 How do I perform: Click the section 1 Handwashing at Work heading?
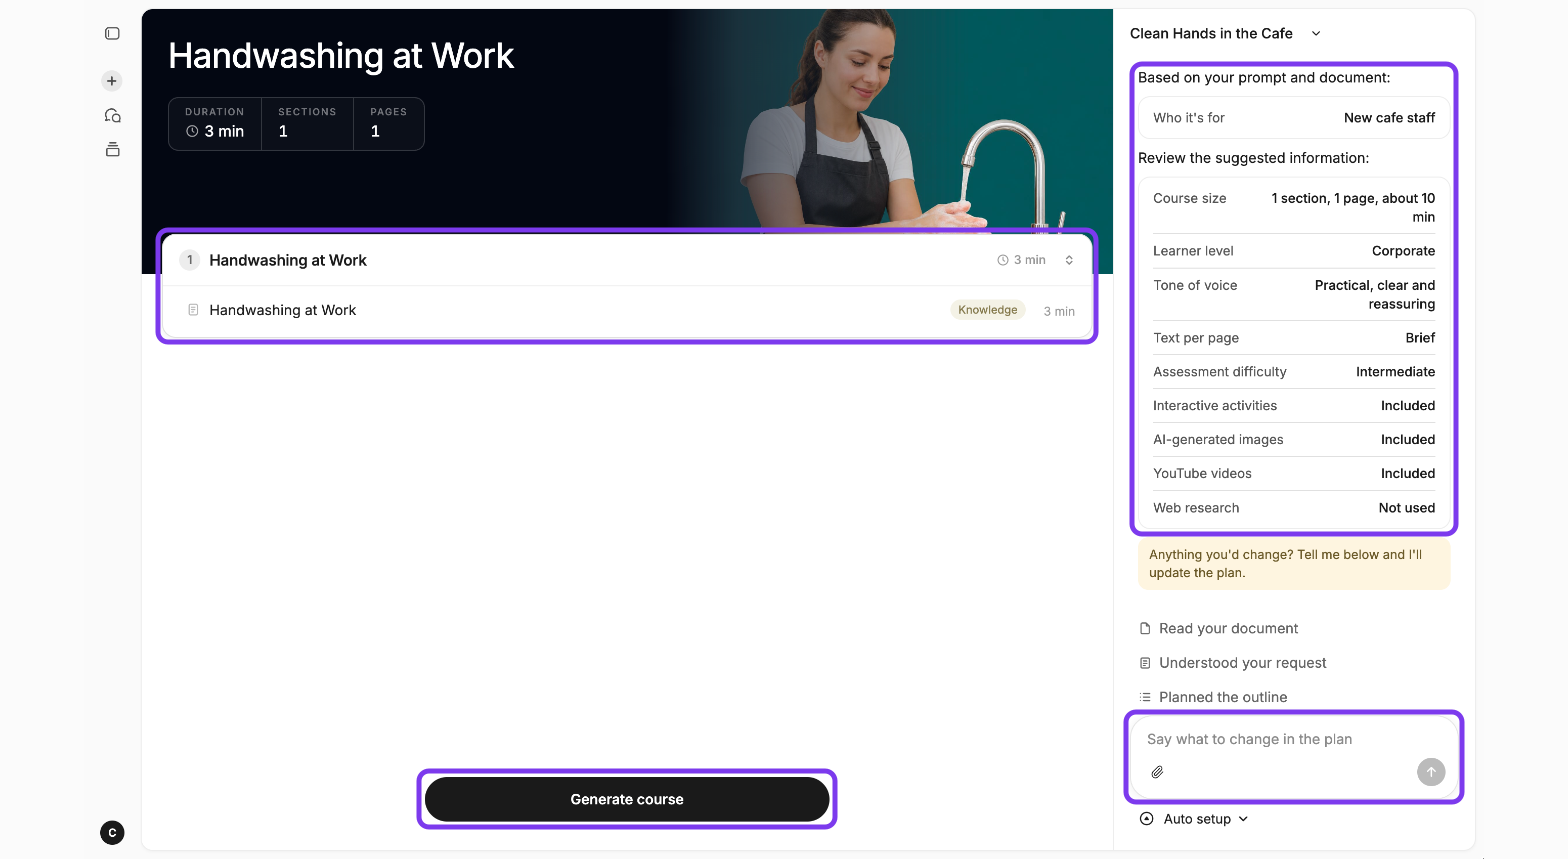[x=288, y=260]
